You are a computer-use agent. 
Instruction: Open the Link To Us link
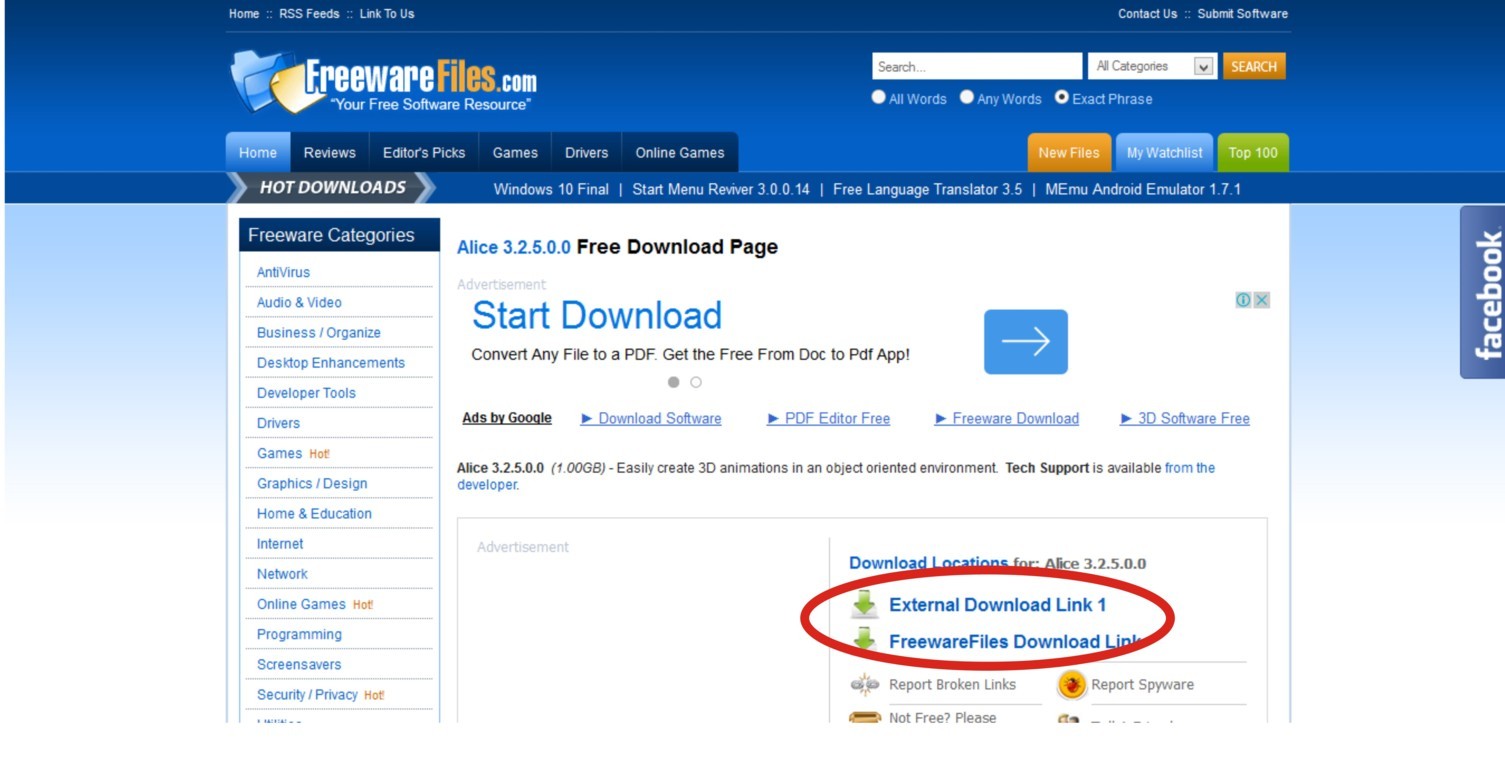387,14
